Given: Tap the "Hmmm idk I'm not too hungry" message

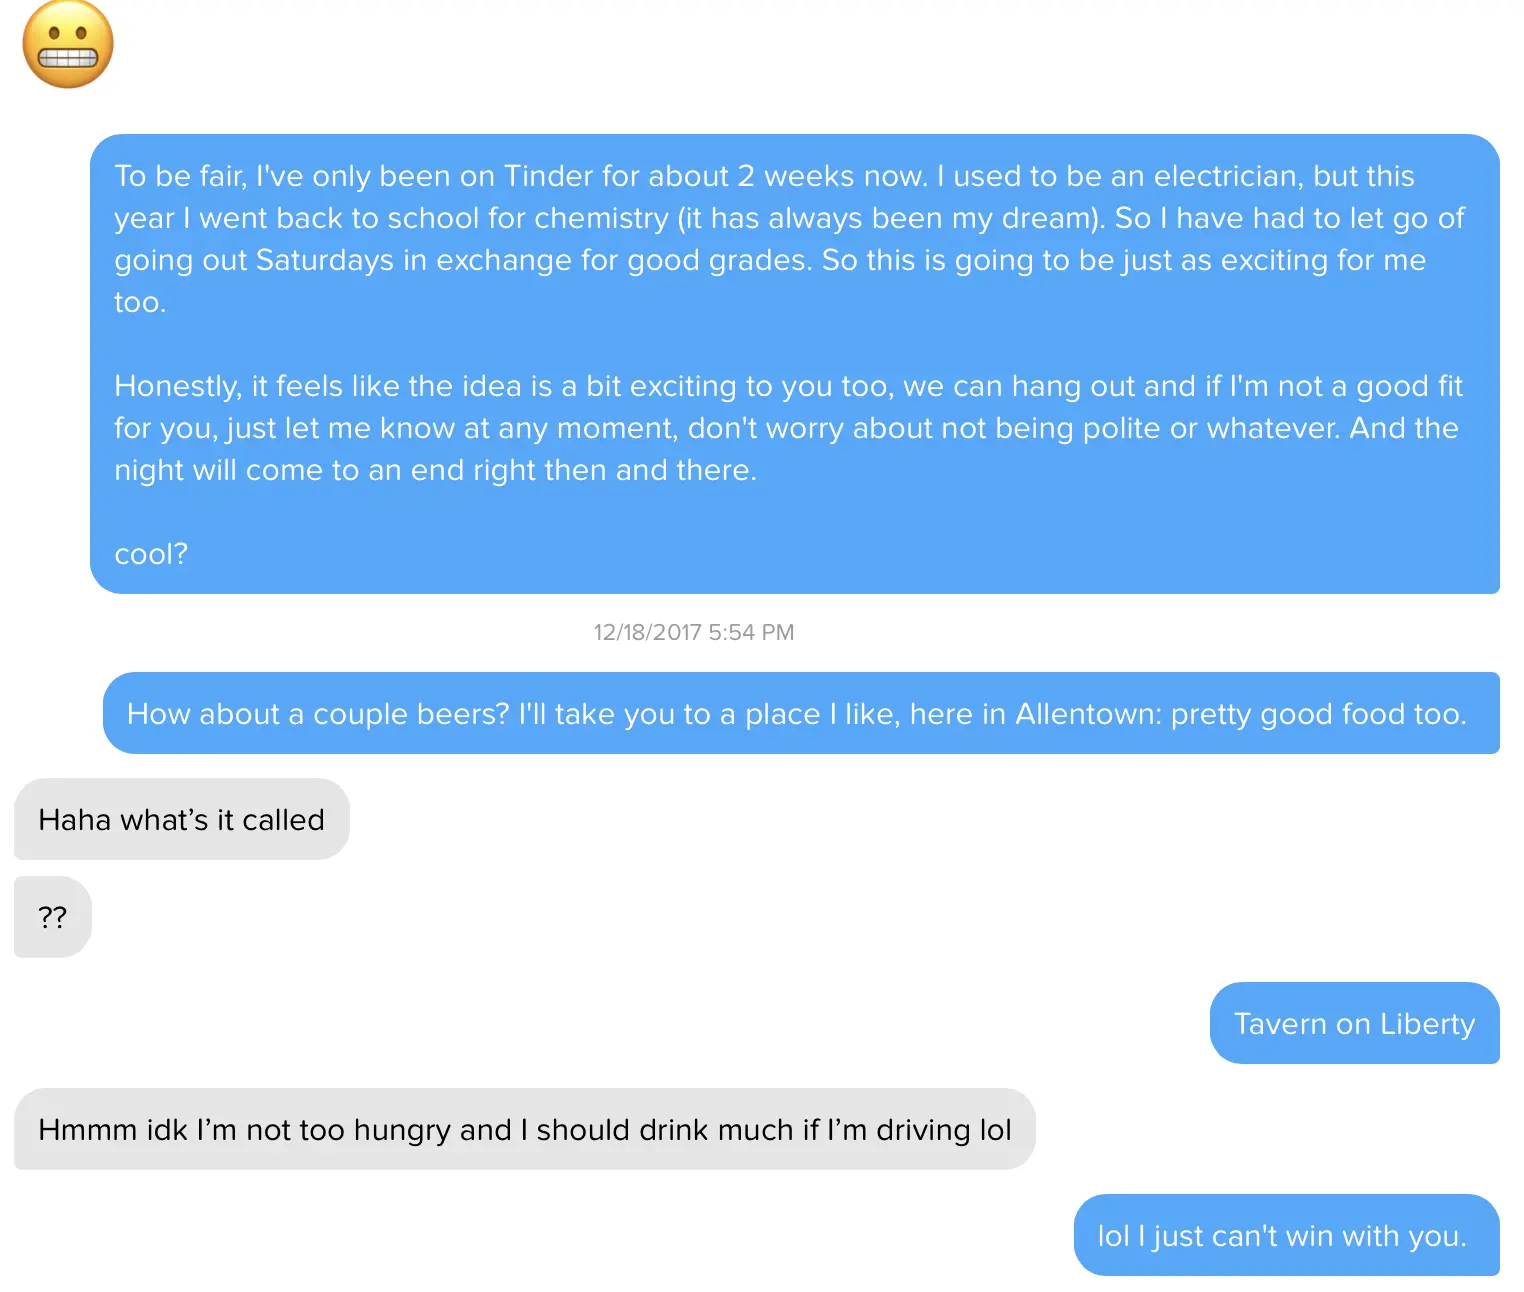Looking at the screenshot, I should [525, 1129].
